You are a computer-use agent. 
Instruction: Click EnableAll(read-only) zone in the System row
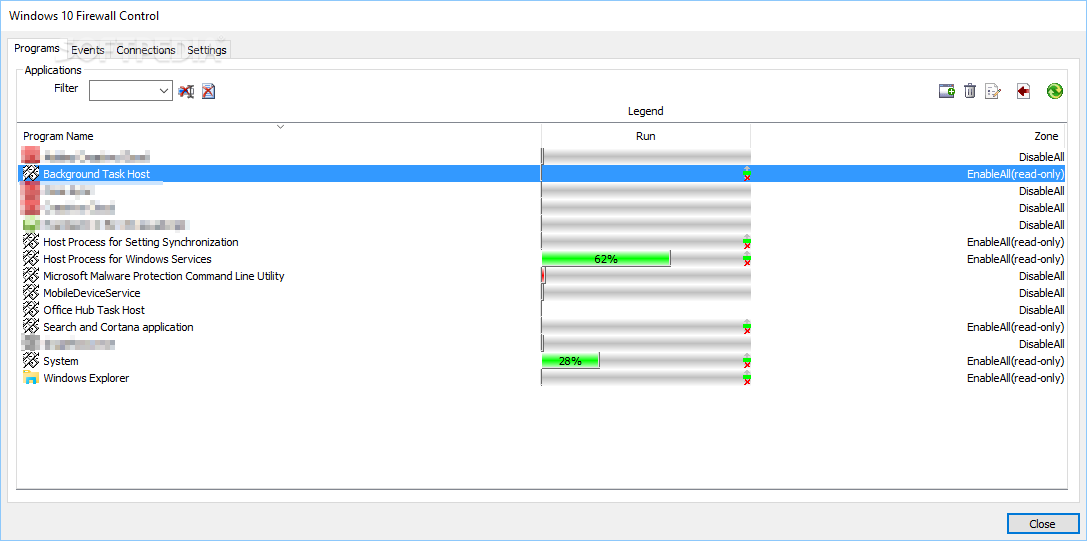pos(1016,361)
